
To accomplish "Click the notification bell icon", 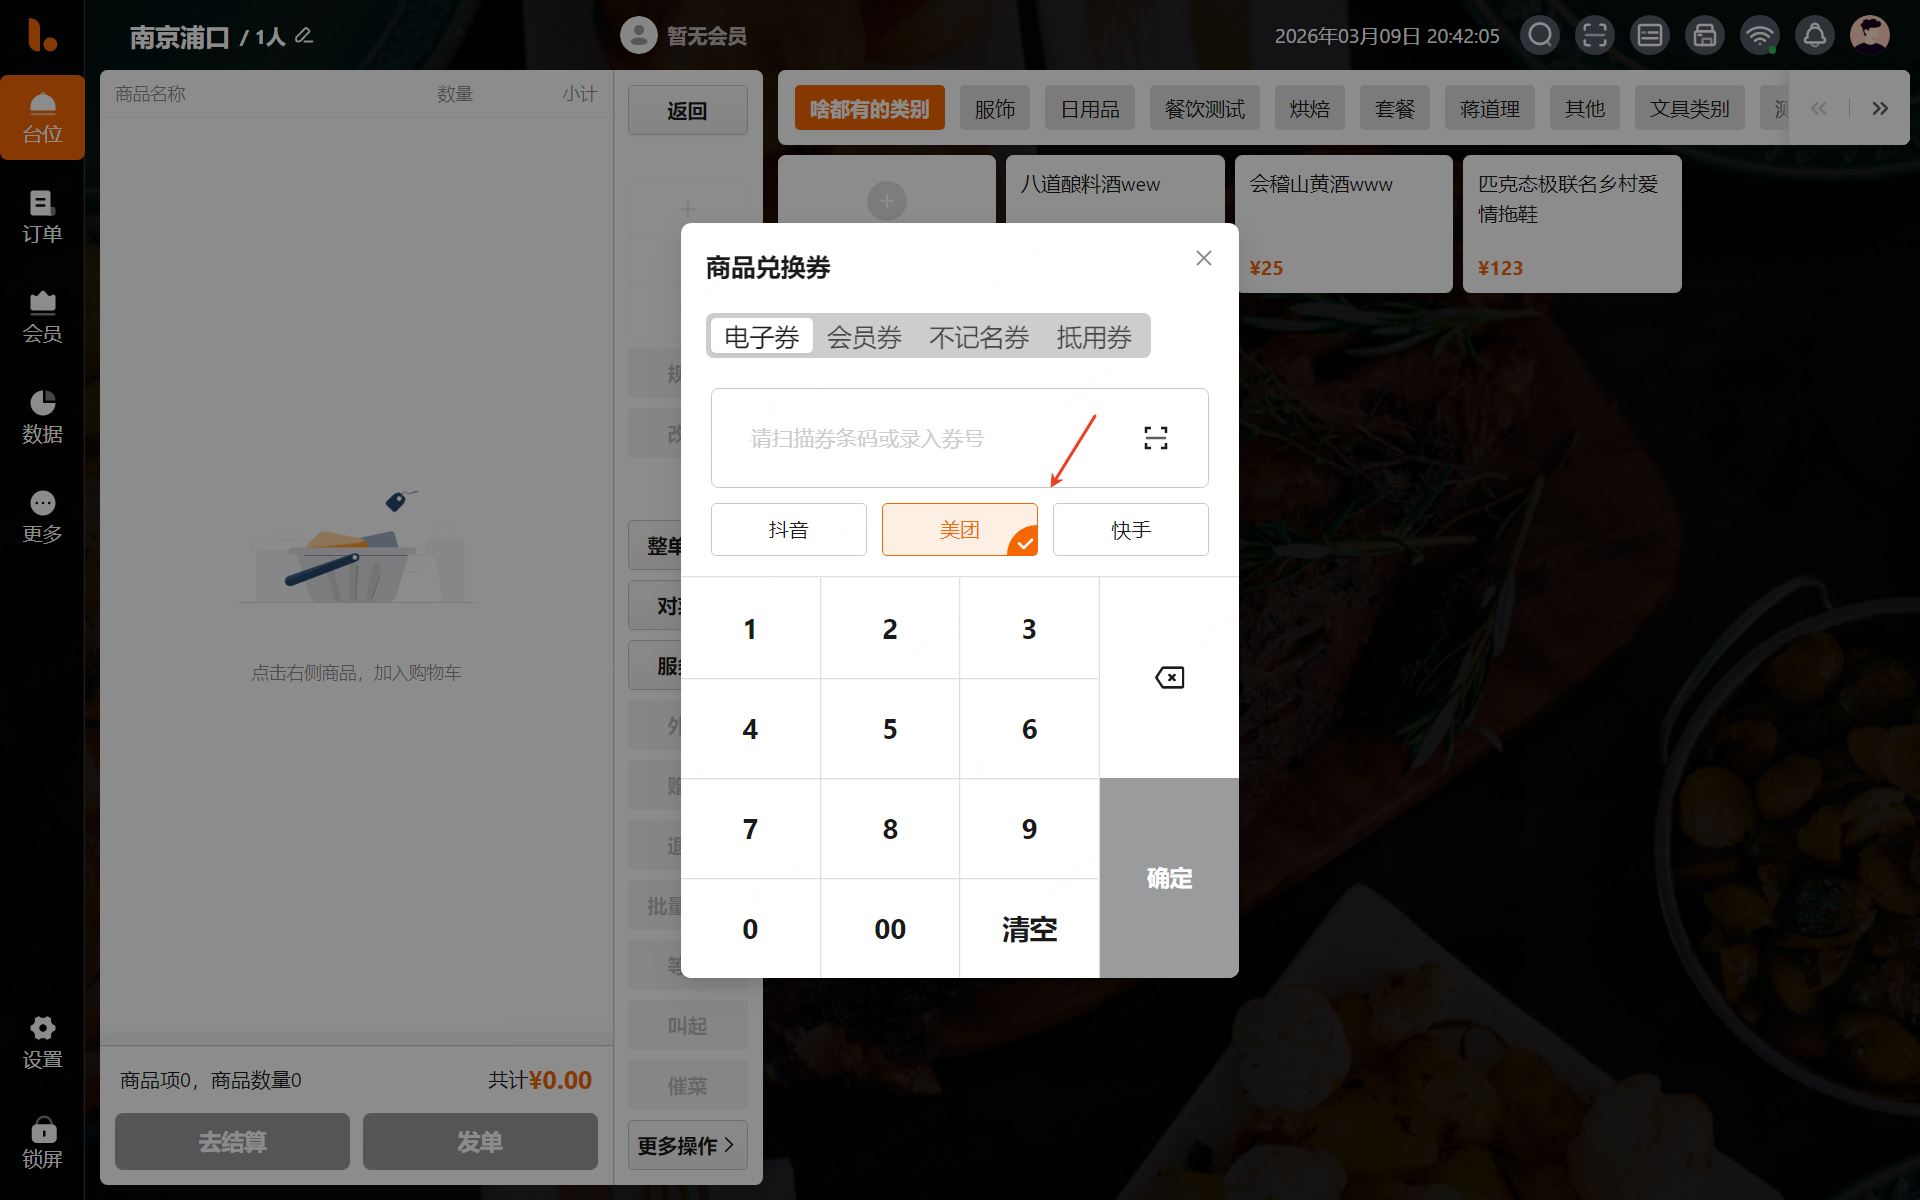I will tap(1814, 36).
